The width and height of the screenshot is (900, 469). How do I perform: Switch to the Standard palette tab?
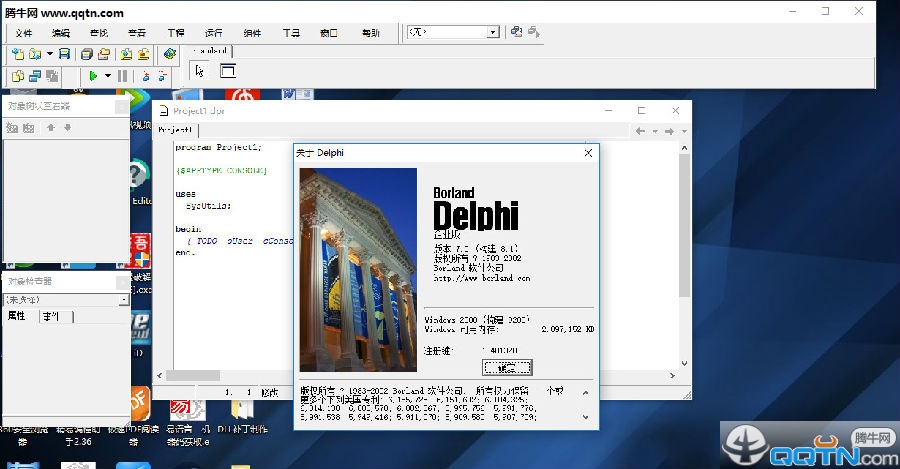click(x=211, y=51)
